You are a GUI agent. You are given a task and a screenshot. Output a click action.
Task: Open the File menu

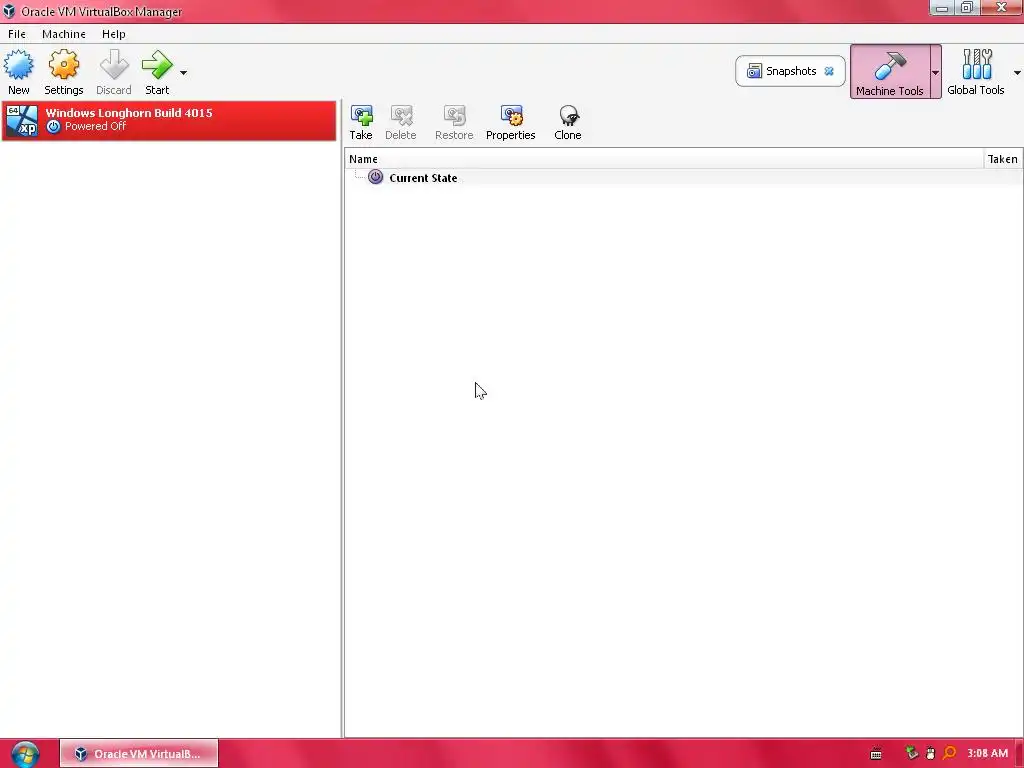click(x=17, y=34)
